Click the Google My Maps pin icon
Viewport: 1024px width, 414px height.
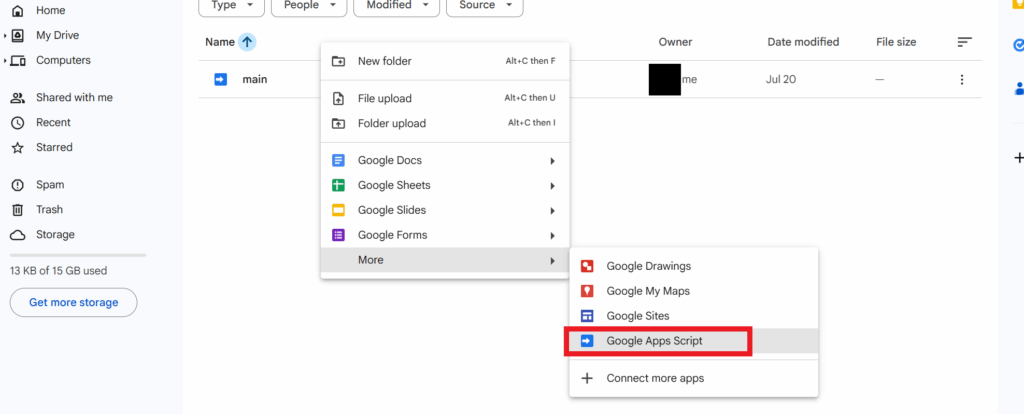point(587,291)
